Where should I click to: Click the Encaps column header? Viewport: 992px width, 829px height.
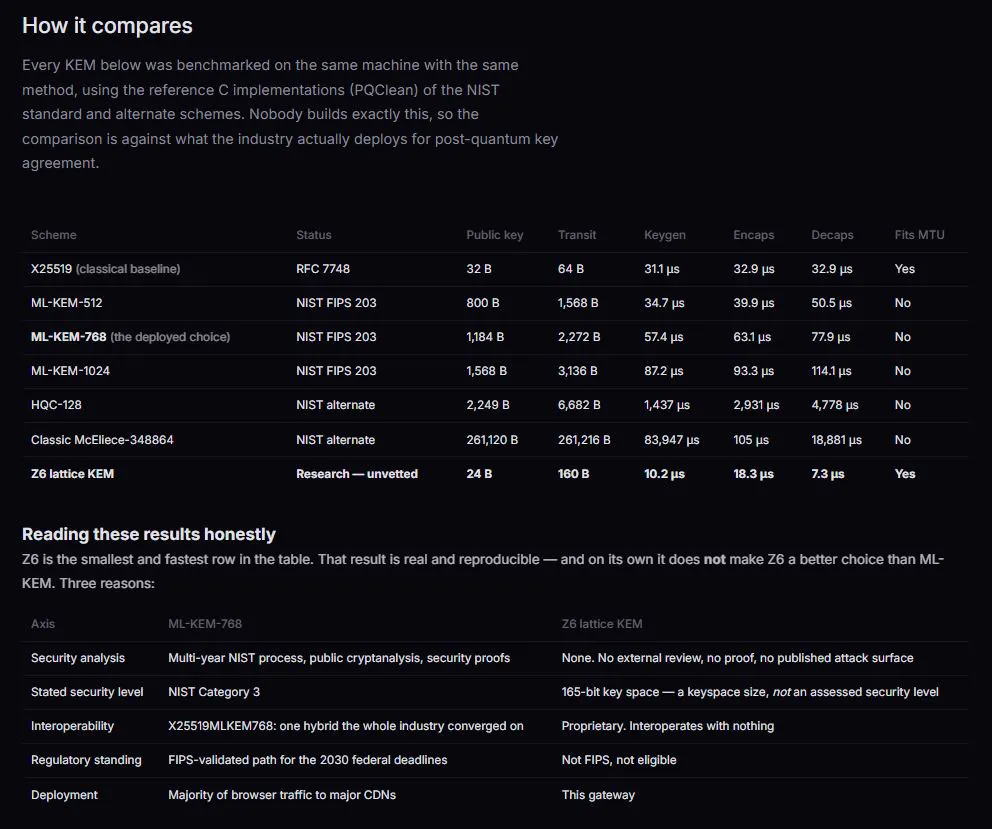tap(753, 235)
